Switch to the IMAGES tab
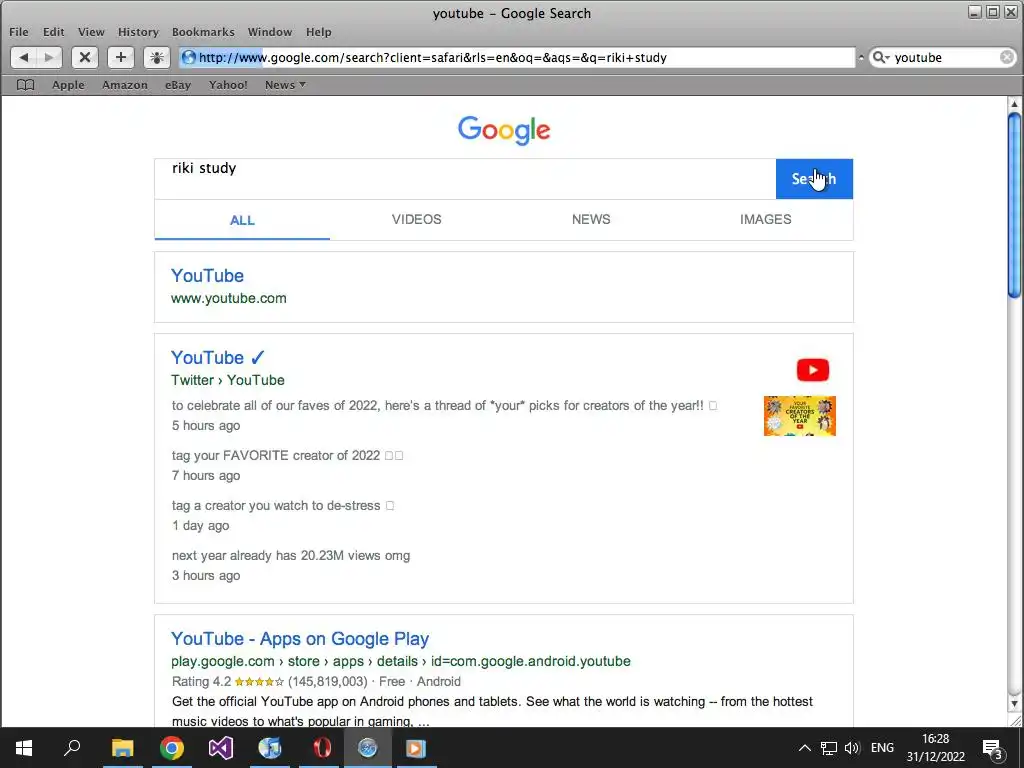Viewport: 1024px width, 768px height. (765, 219)
